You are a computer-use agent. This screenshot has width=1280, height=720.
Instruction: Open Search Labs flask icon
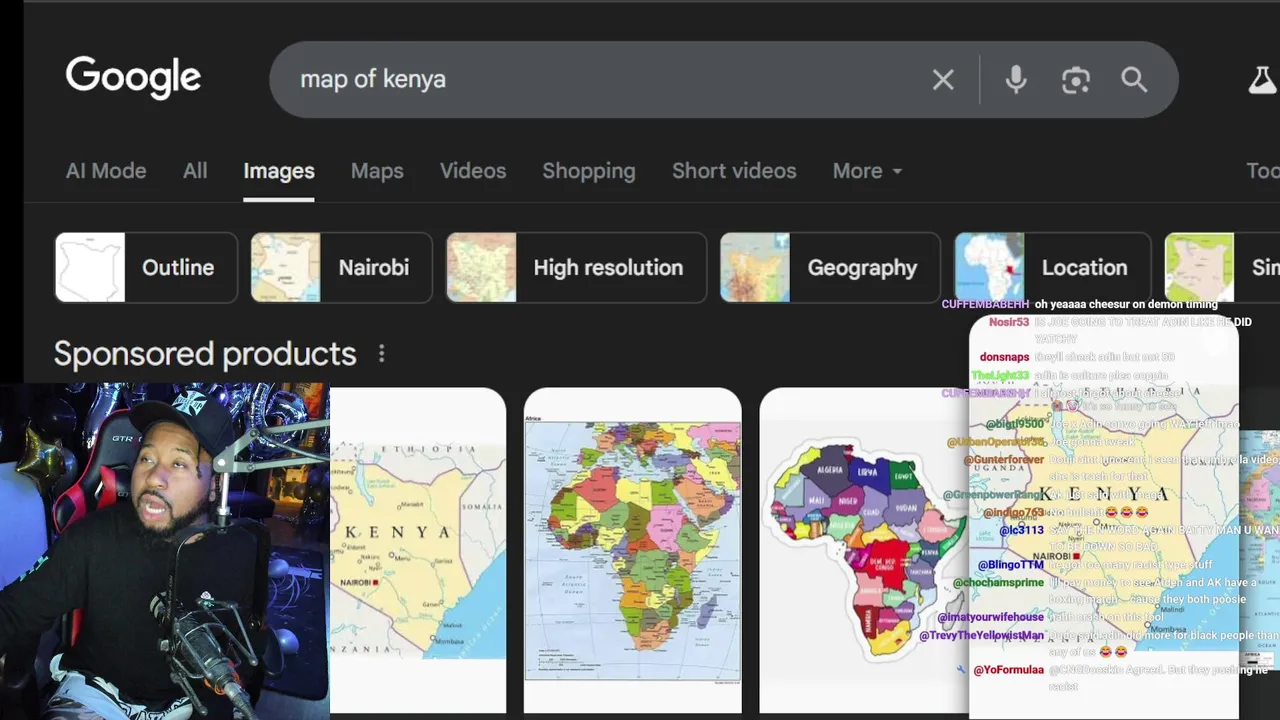(1262, 80)
